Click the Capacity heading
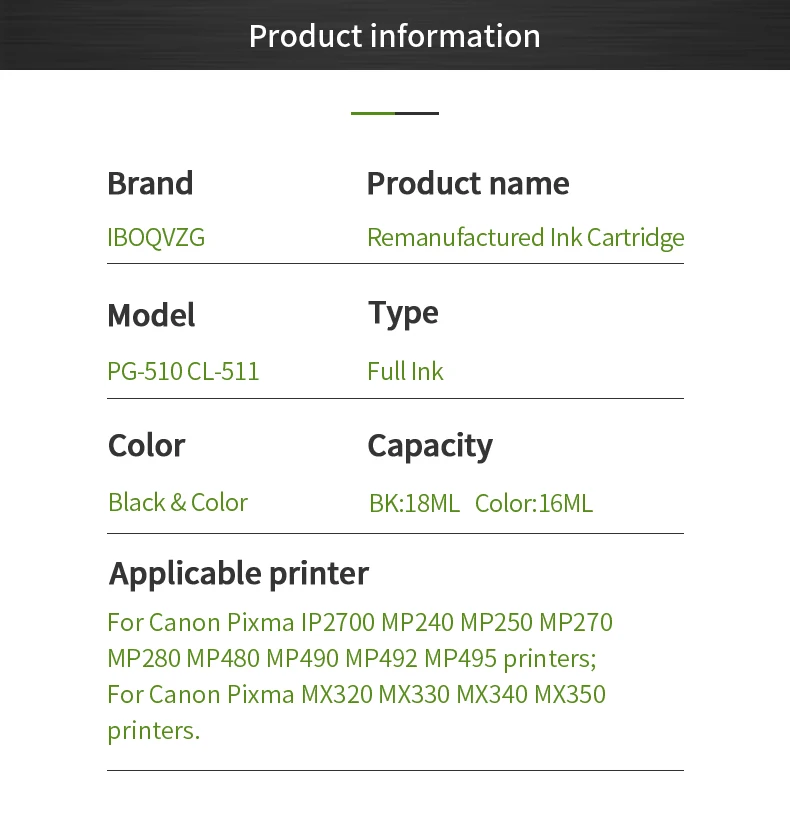Viewport: 790px width, 832px height. (x=430, y=446)
